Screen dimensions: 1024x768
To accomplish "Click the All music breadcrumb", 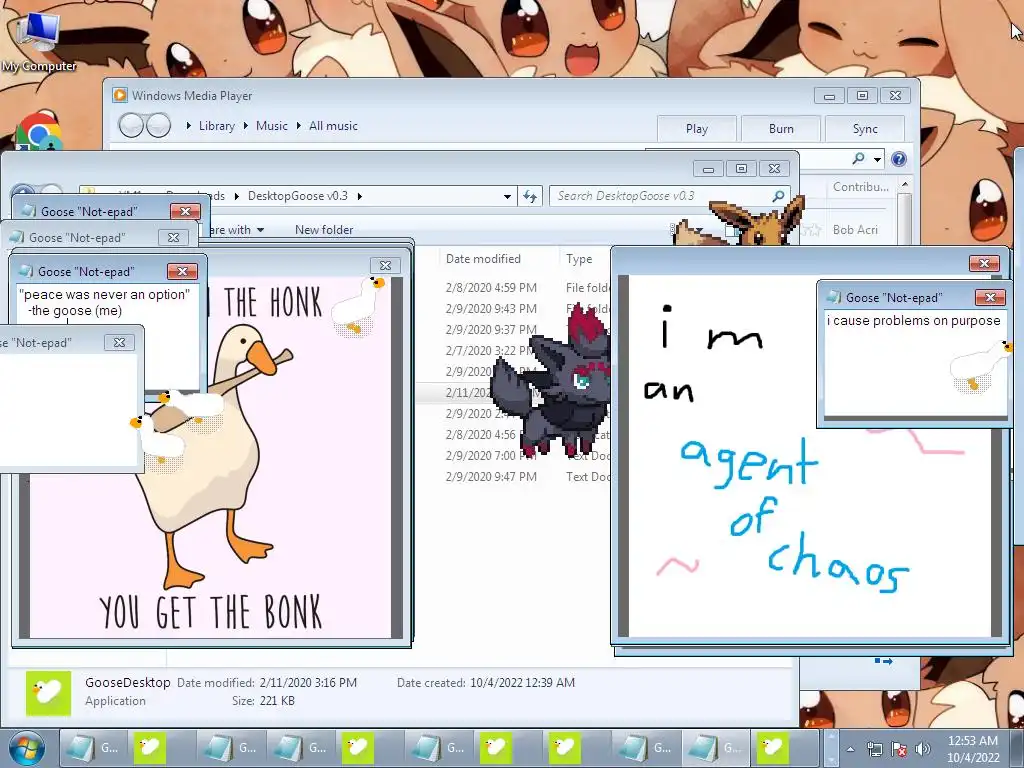I will point(333,126).
